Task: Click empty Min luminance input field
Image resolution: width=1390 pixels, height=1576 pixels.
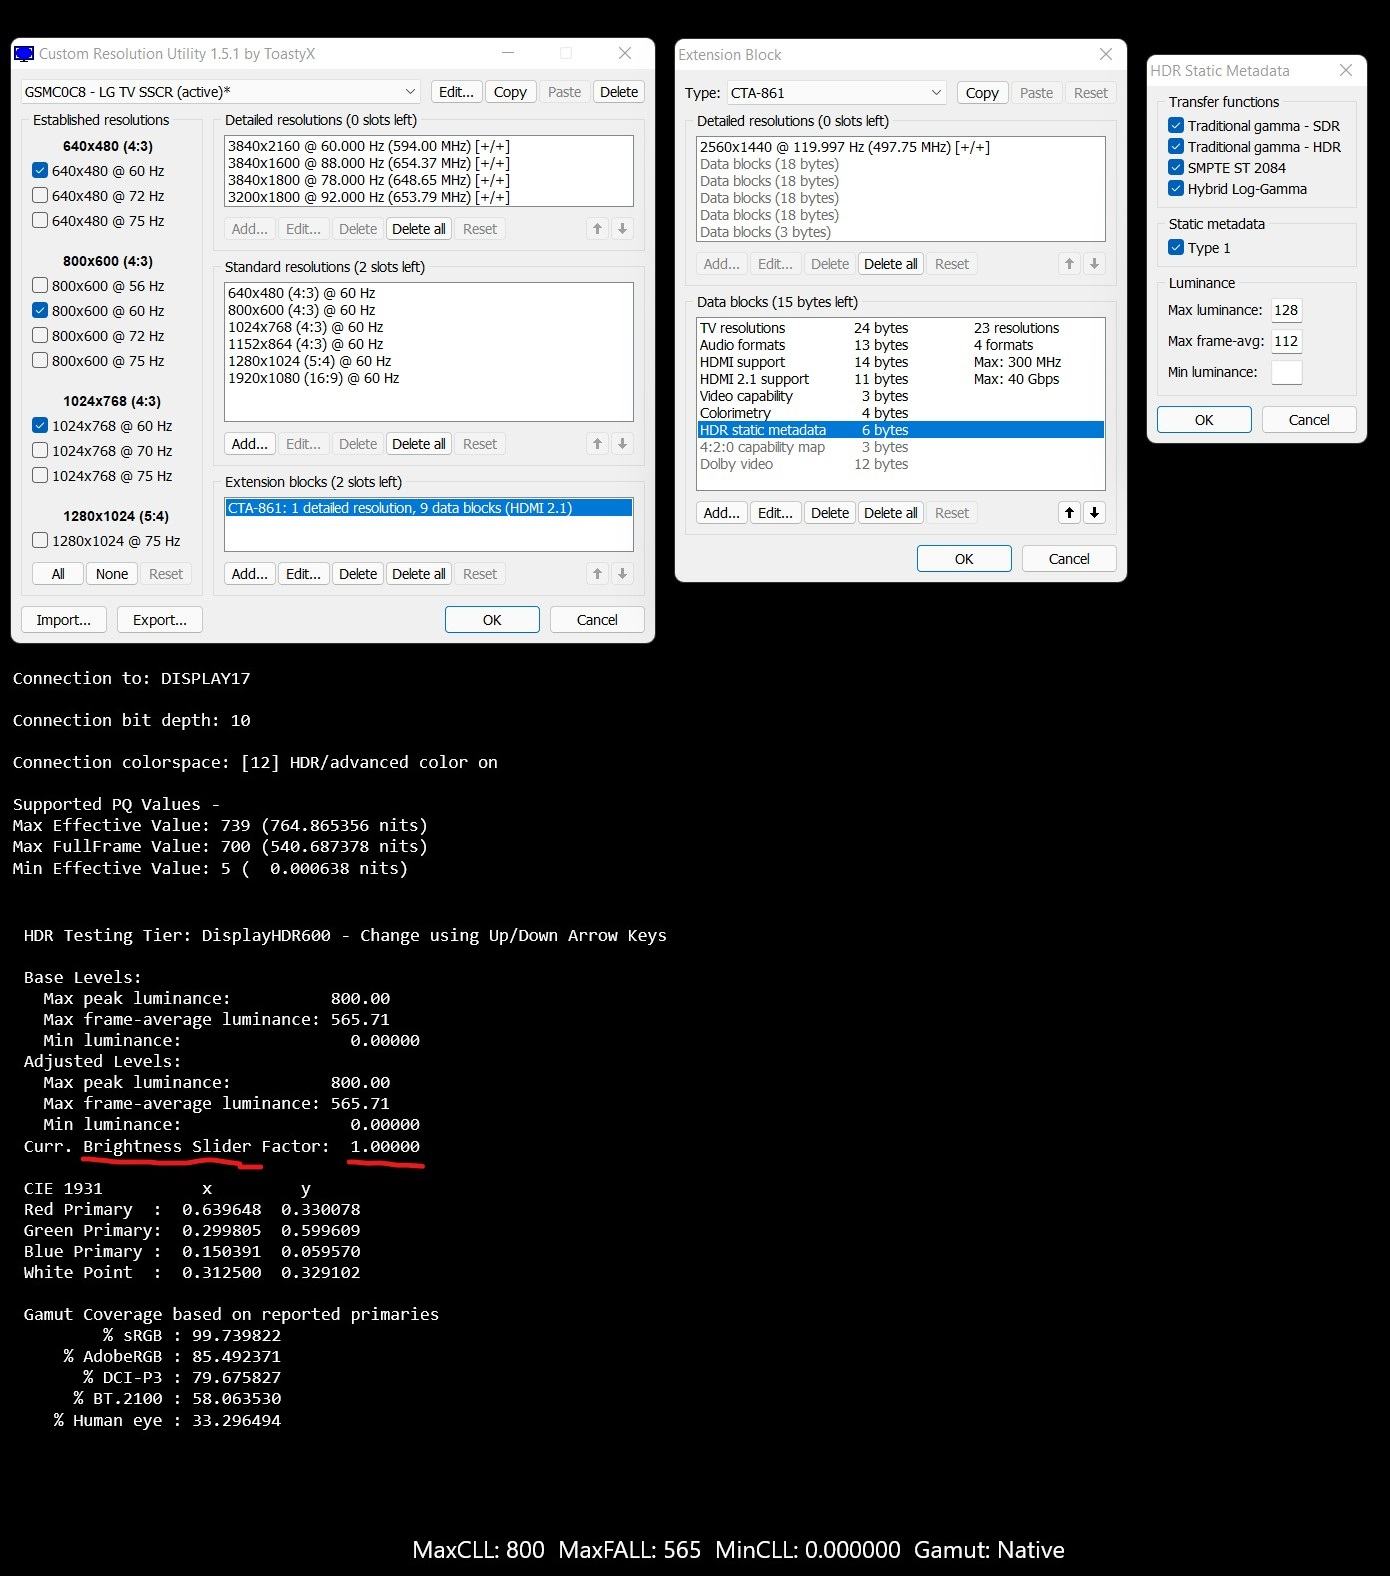Action: (x=1286, y=372)
